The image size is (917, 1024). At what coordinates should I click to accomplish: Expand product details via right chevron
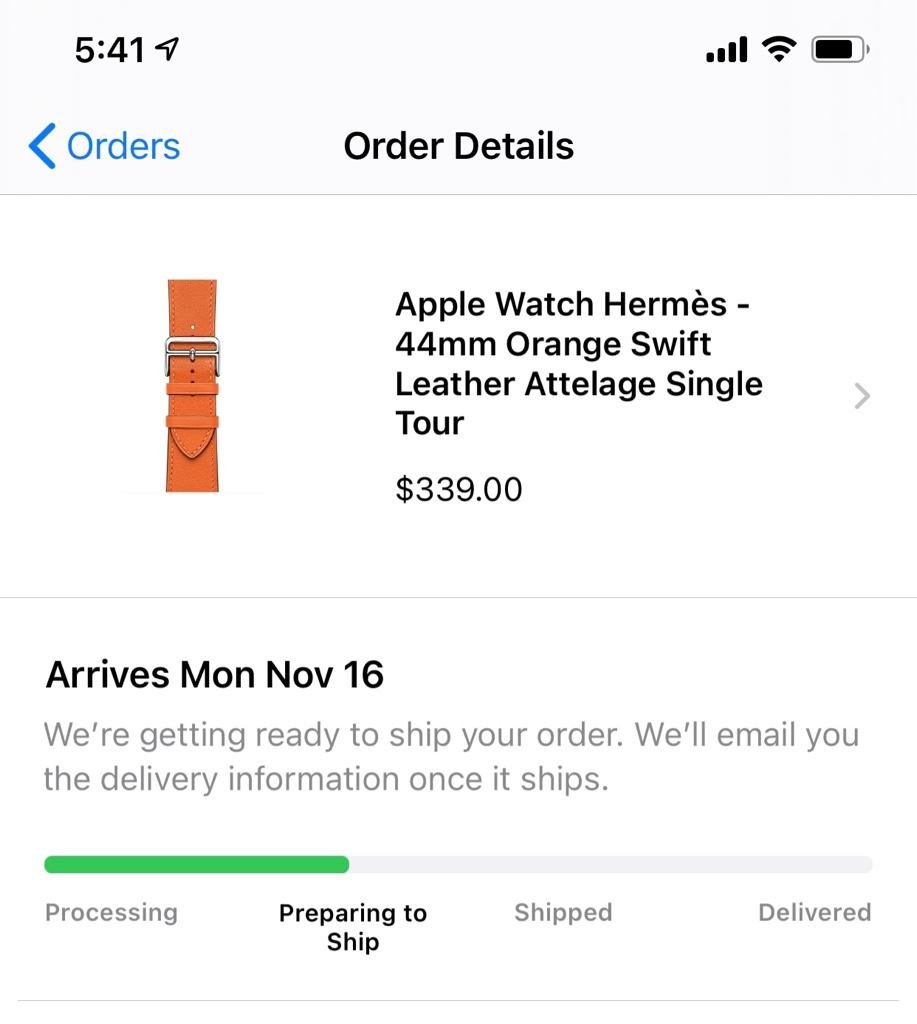862,396
